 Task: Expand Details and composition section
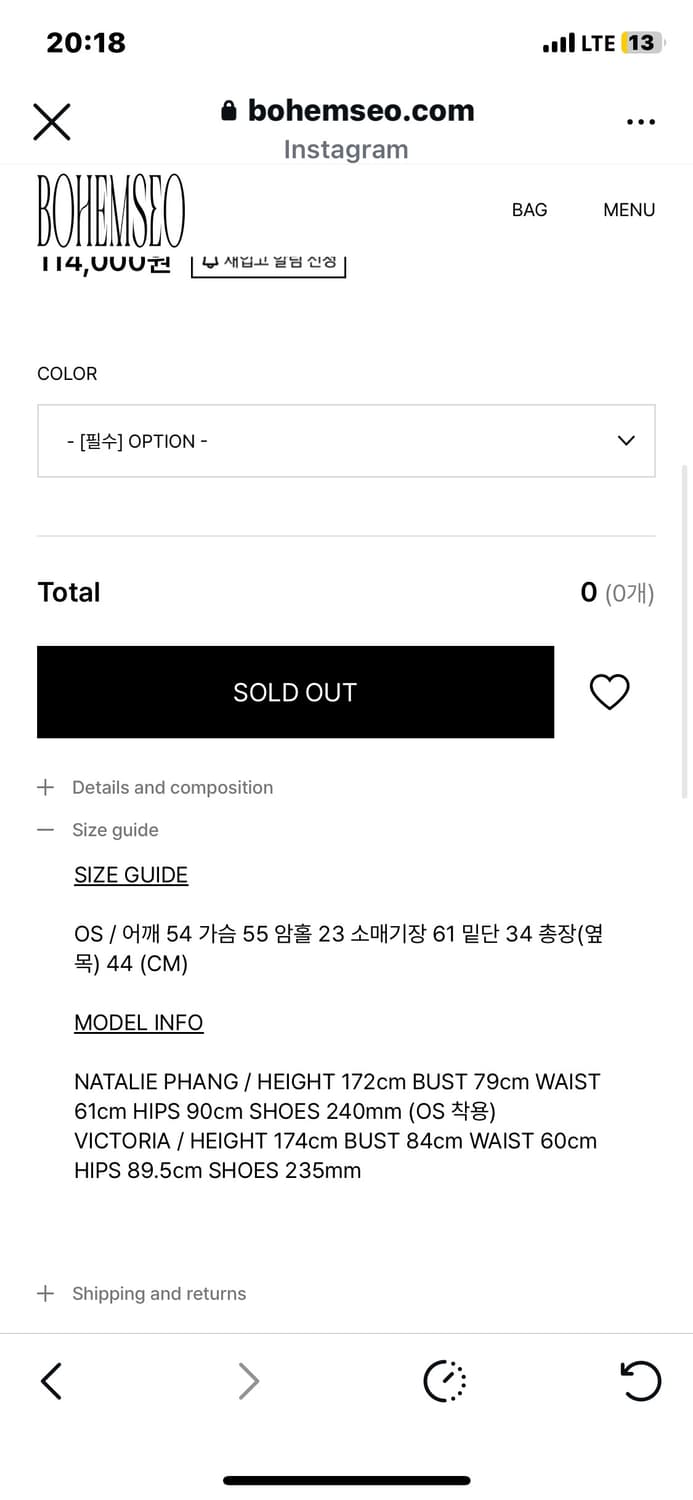coord(172,788)
